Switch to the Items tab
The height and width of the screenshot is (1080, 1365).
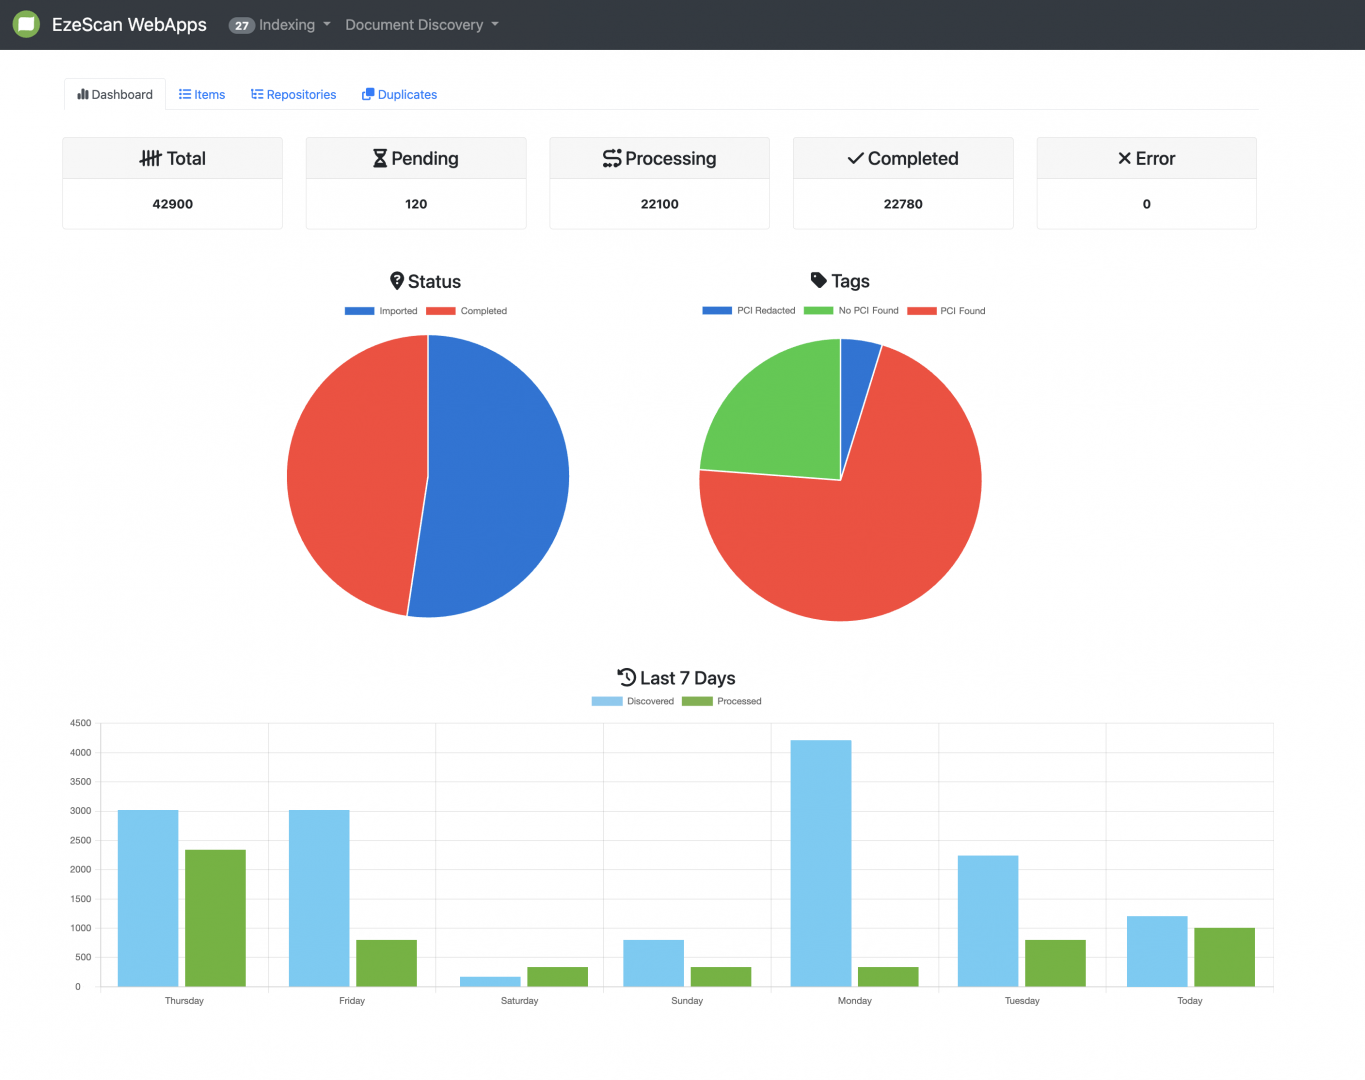point(202,95)
